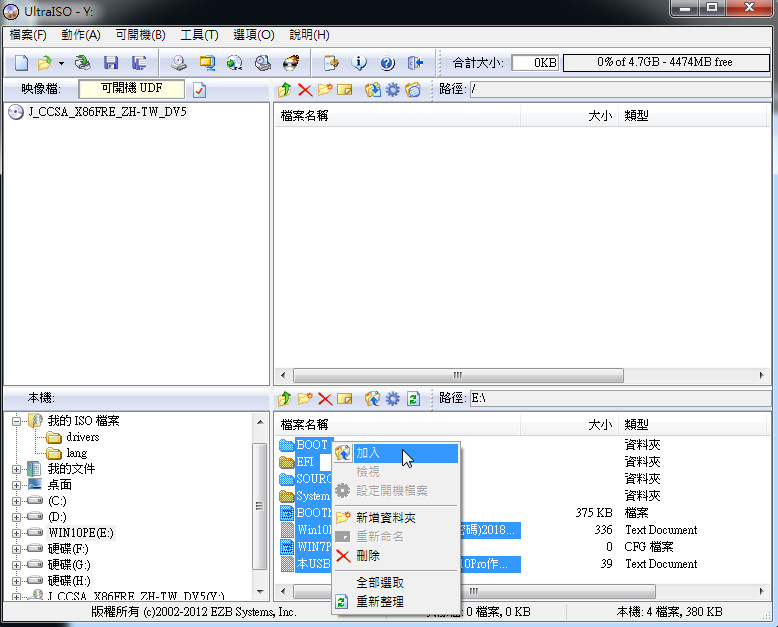The image size is (778, 627).
Task: Click red X delete icon in image pane toolbar
Action: (x=305, y=90)
